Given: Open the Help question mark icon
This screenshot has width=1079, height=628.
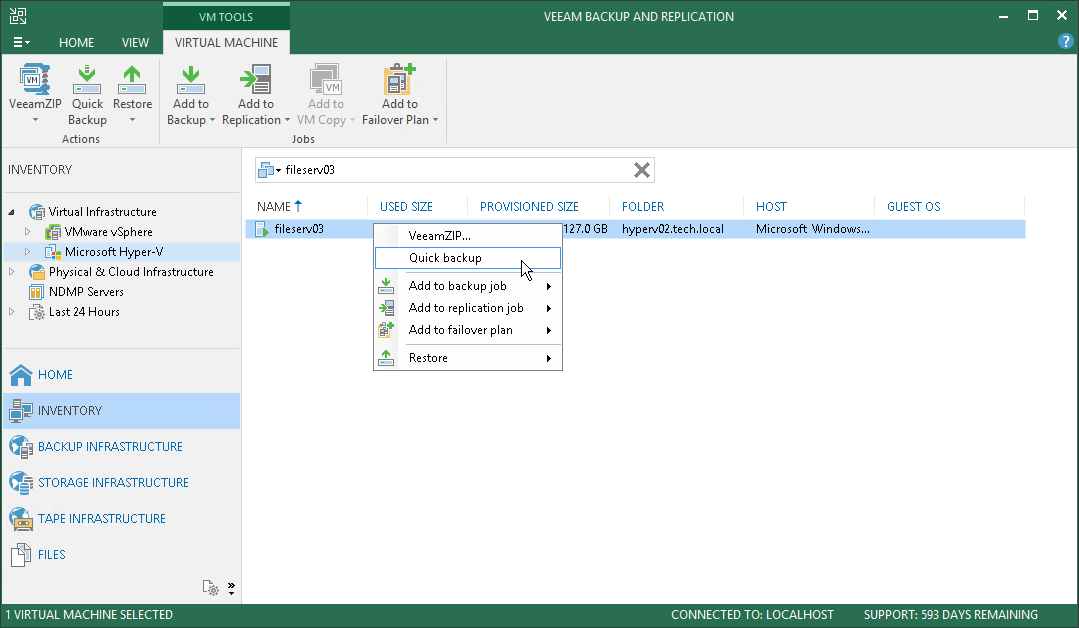Looking at the screenshot, I should coord(1065,42).
